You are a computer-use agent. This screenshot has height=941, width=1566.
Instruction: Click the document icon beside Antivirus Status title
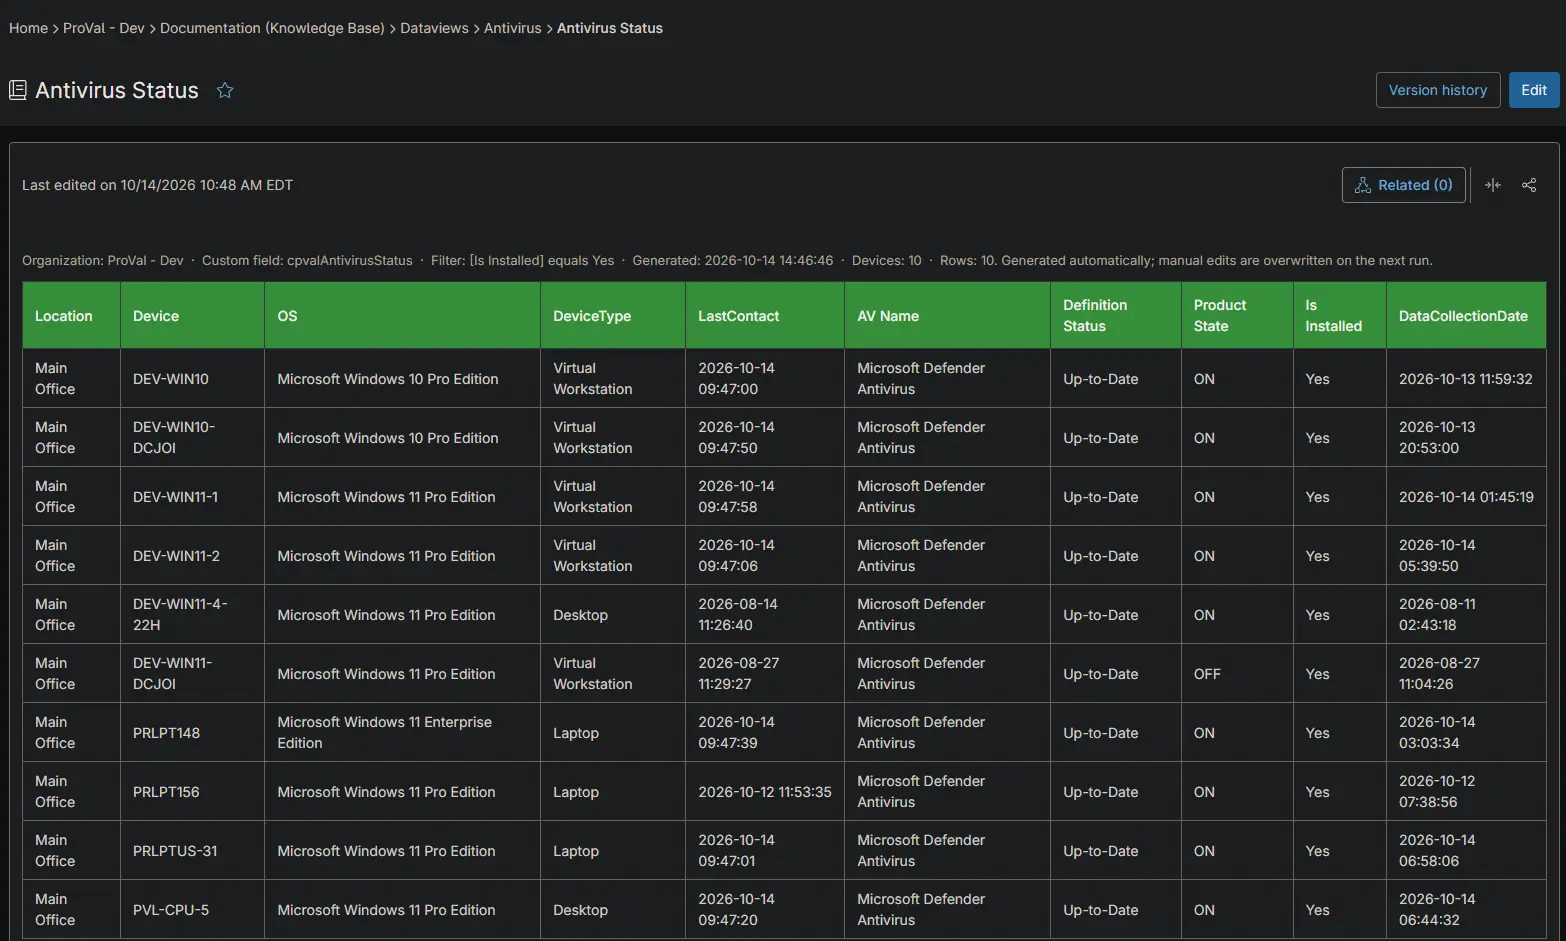18,90
